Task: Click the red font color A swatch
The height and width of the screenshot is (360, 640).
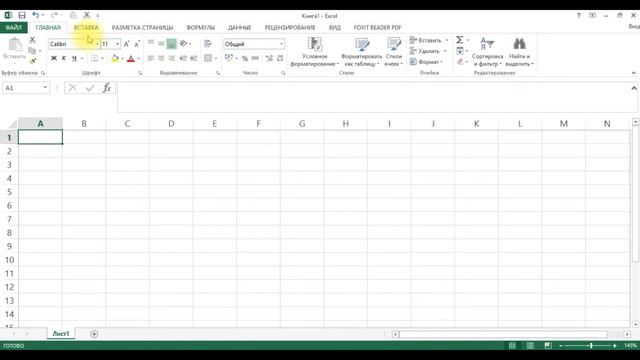Action: point(131,58)
